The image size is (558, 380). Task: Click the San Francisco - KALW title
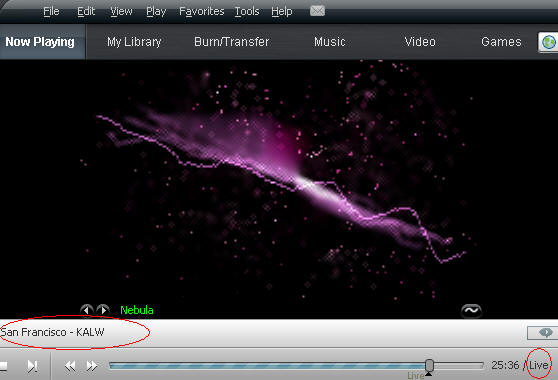coord(52,332)
